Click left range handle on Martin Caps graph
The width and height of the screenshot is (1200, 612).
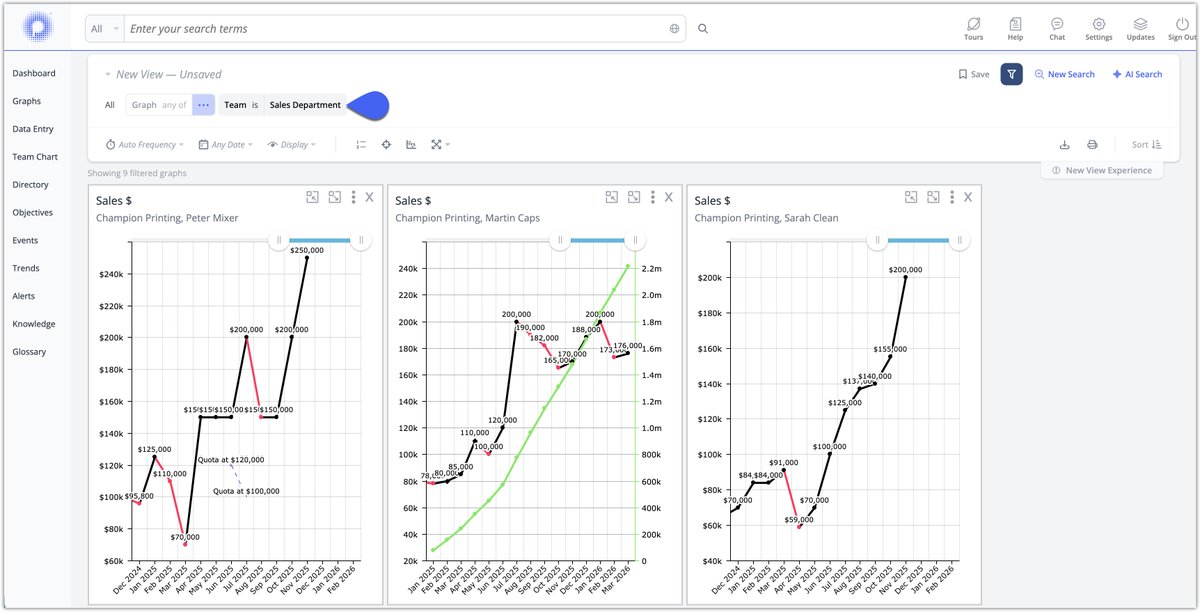click(x=560, y=240)
